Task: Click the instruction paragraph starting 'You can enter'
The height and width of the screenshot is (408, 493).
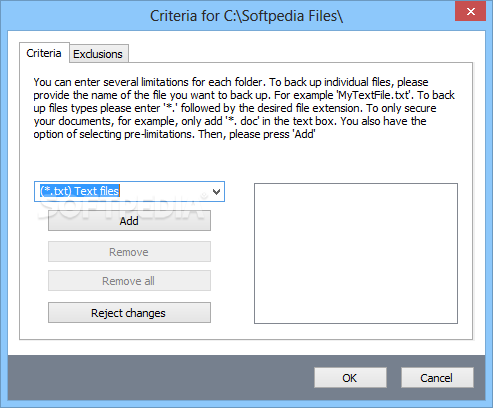Action: (244, 108)
